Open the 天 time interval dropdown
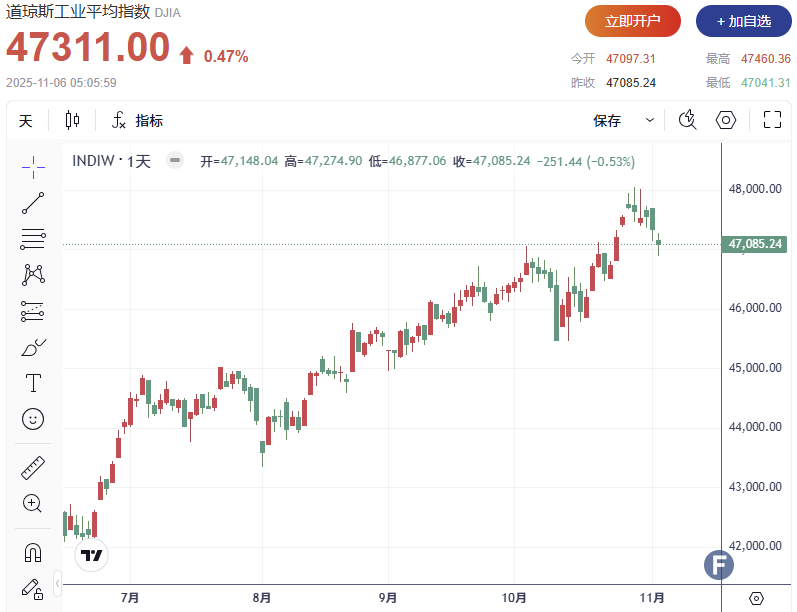797x612 pixels. pyautogui.click(x=26, y=121)
